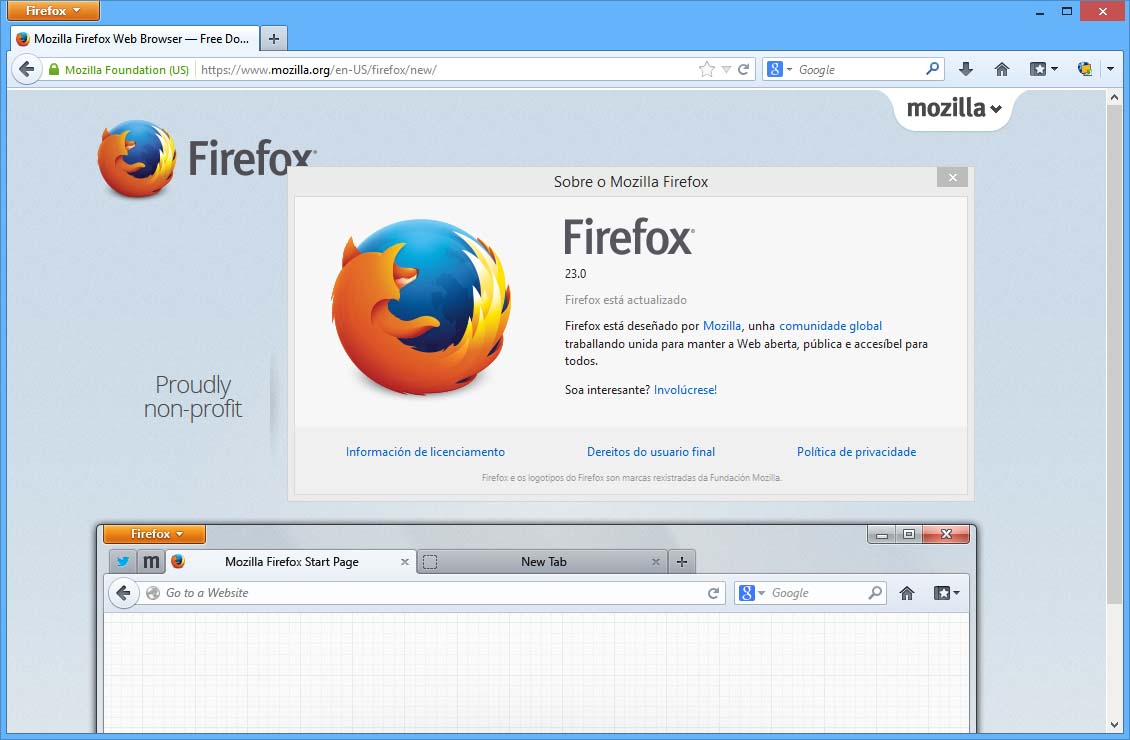Viewport: 1130px width, 740px height.
Task: Open Google engine selector in mockup search
Action: point(752,593)
